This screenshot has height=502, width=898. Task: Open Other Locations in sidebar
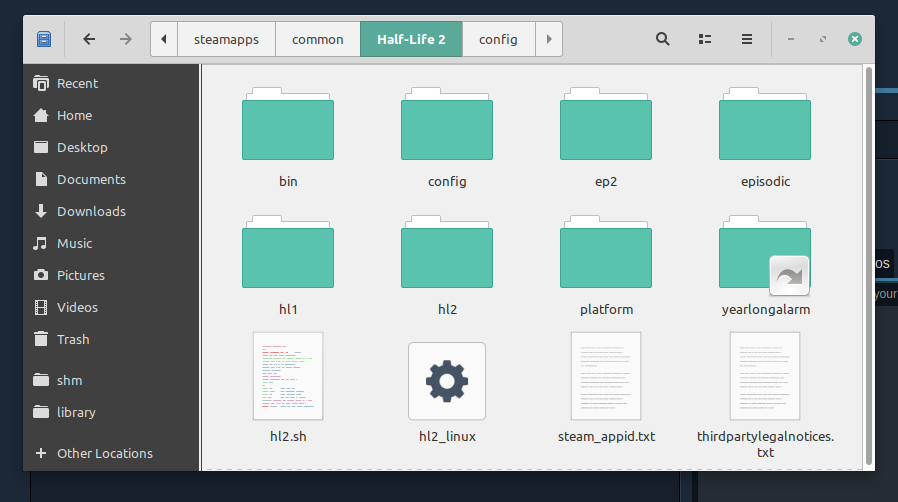tap(111, 453)
